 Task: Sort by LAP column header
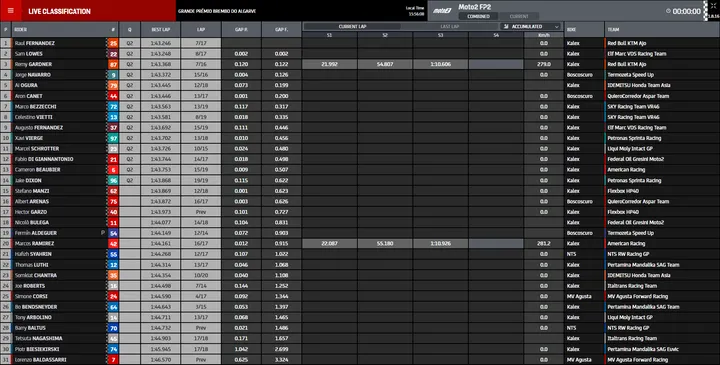pos(201,29)
